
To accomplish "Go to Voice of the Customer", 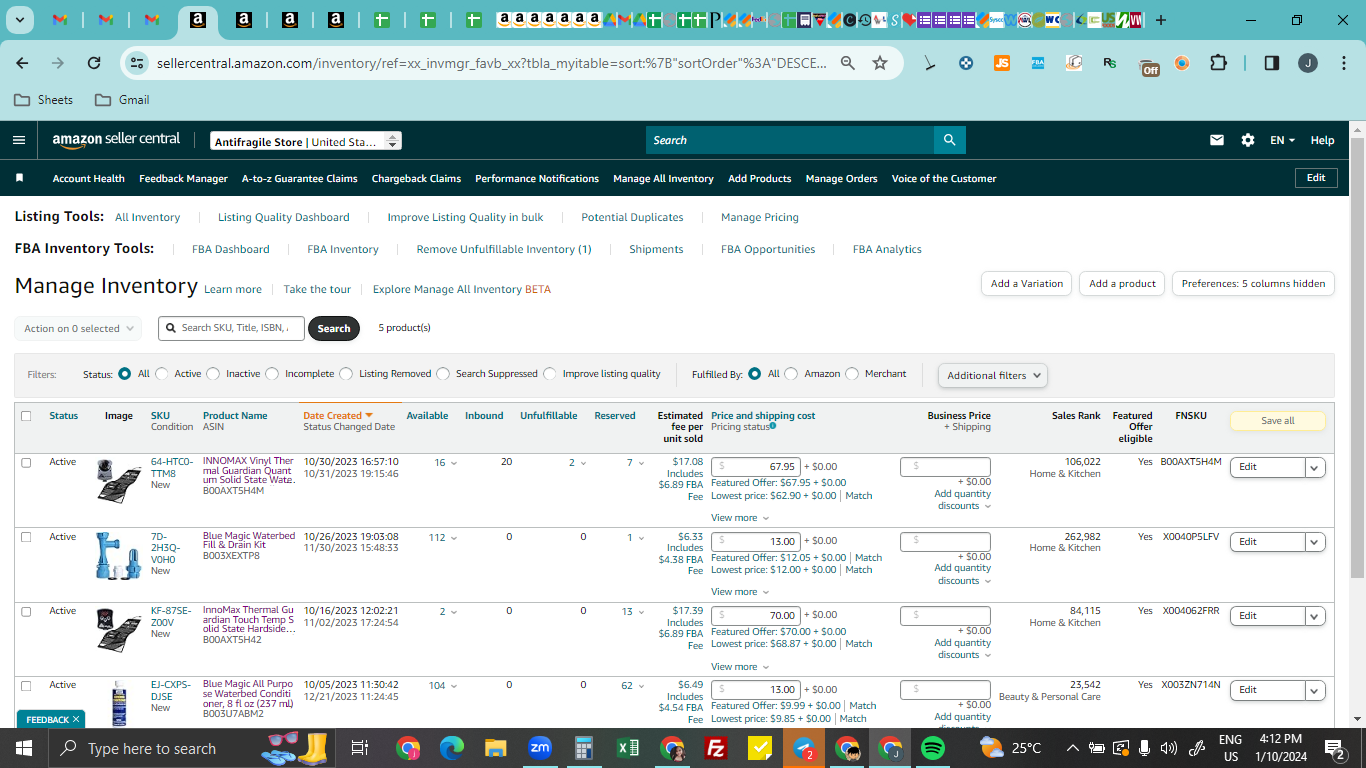I will (944, 178).
